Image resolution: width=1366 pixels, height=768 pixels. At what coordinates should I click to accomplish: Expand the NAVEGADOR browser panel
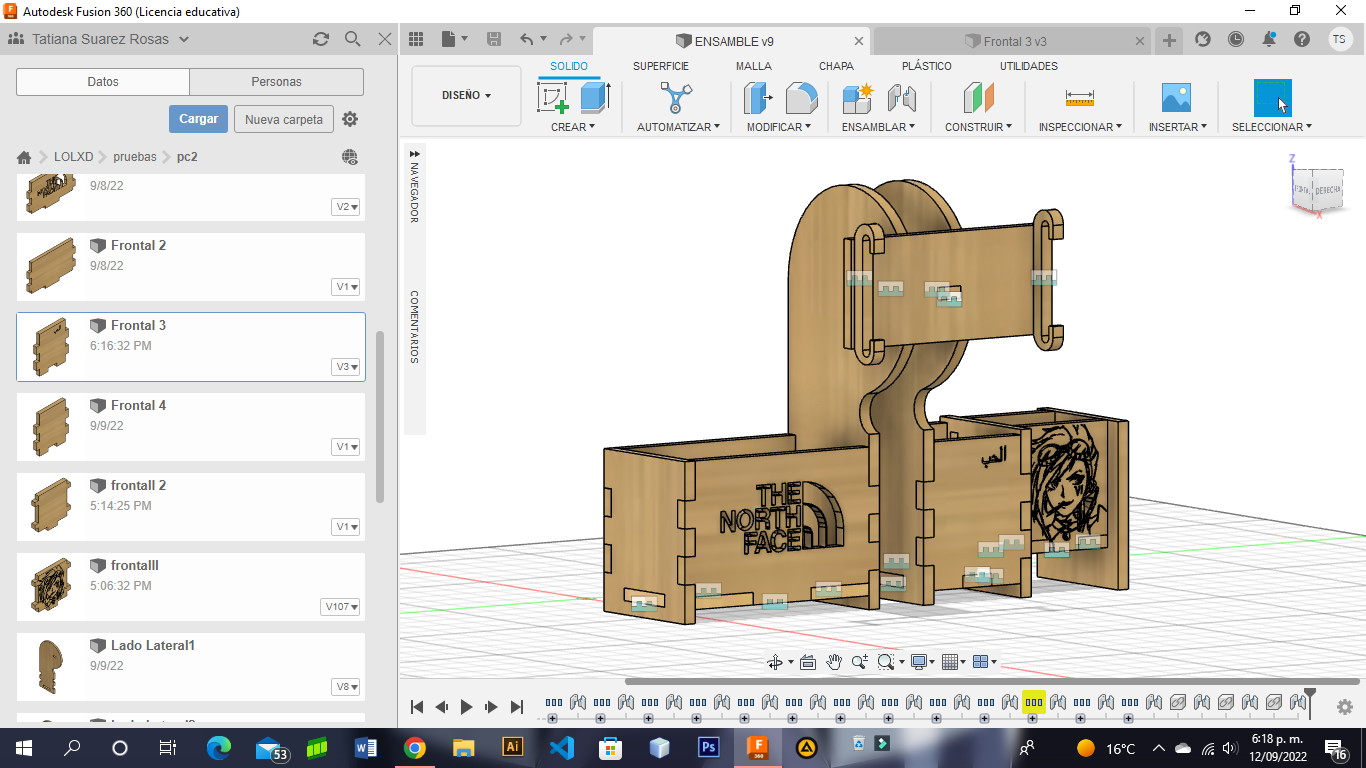pyautogui.click(x=414, y=154)
